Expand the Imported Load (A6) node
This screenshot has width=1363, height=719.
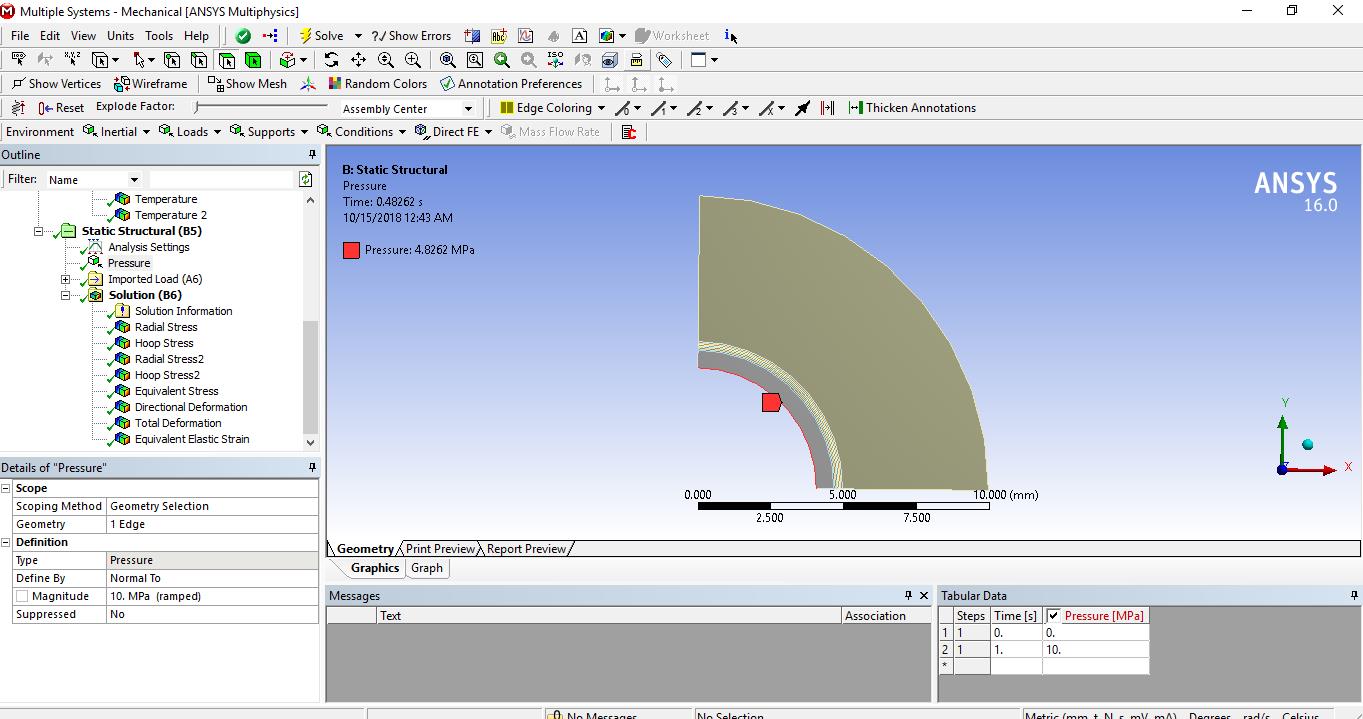coord(66,279)
